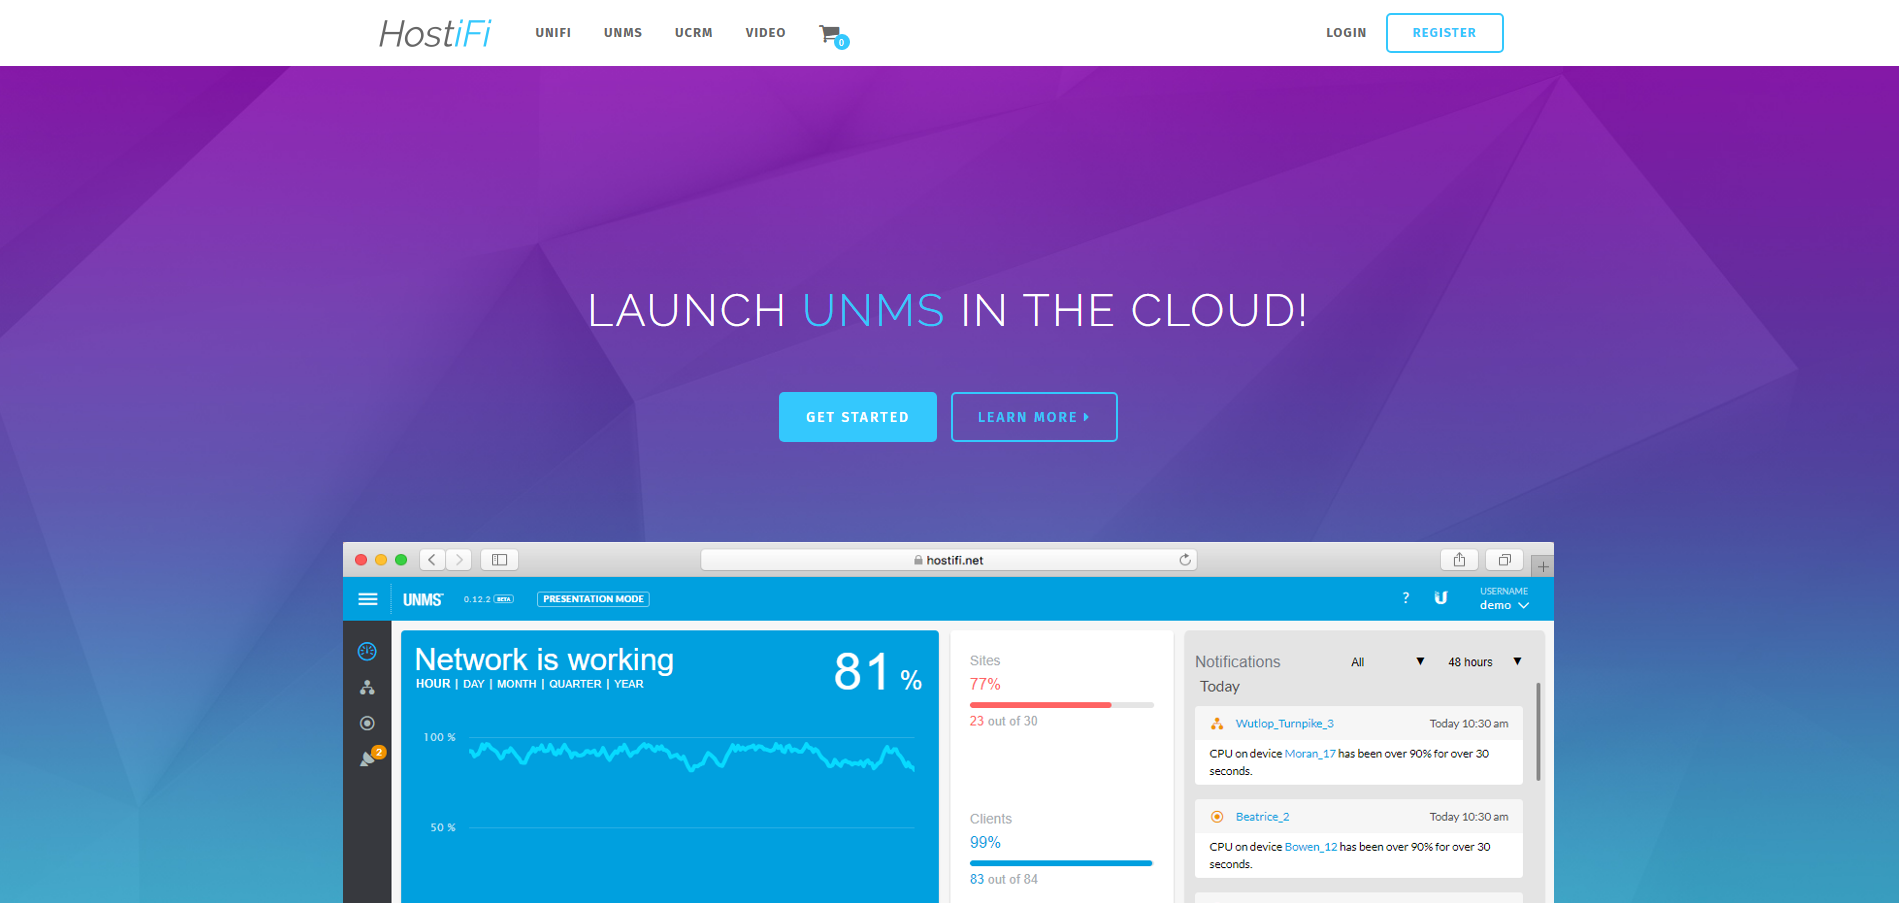The height and width of the screenshot is (903, 1899).
Task: Expand the username demo dropdown
Action: pyautogui.click(x=1504, y=599)
